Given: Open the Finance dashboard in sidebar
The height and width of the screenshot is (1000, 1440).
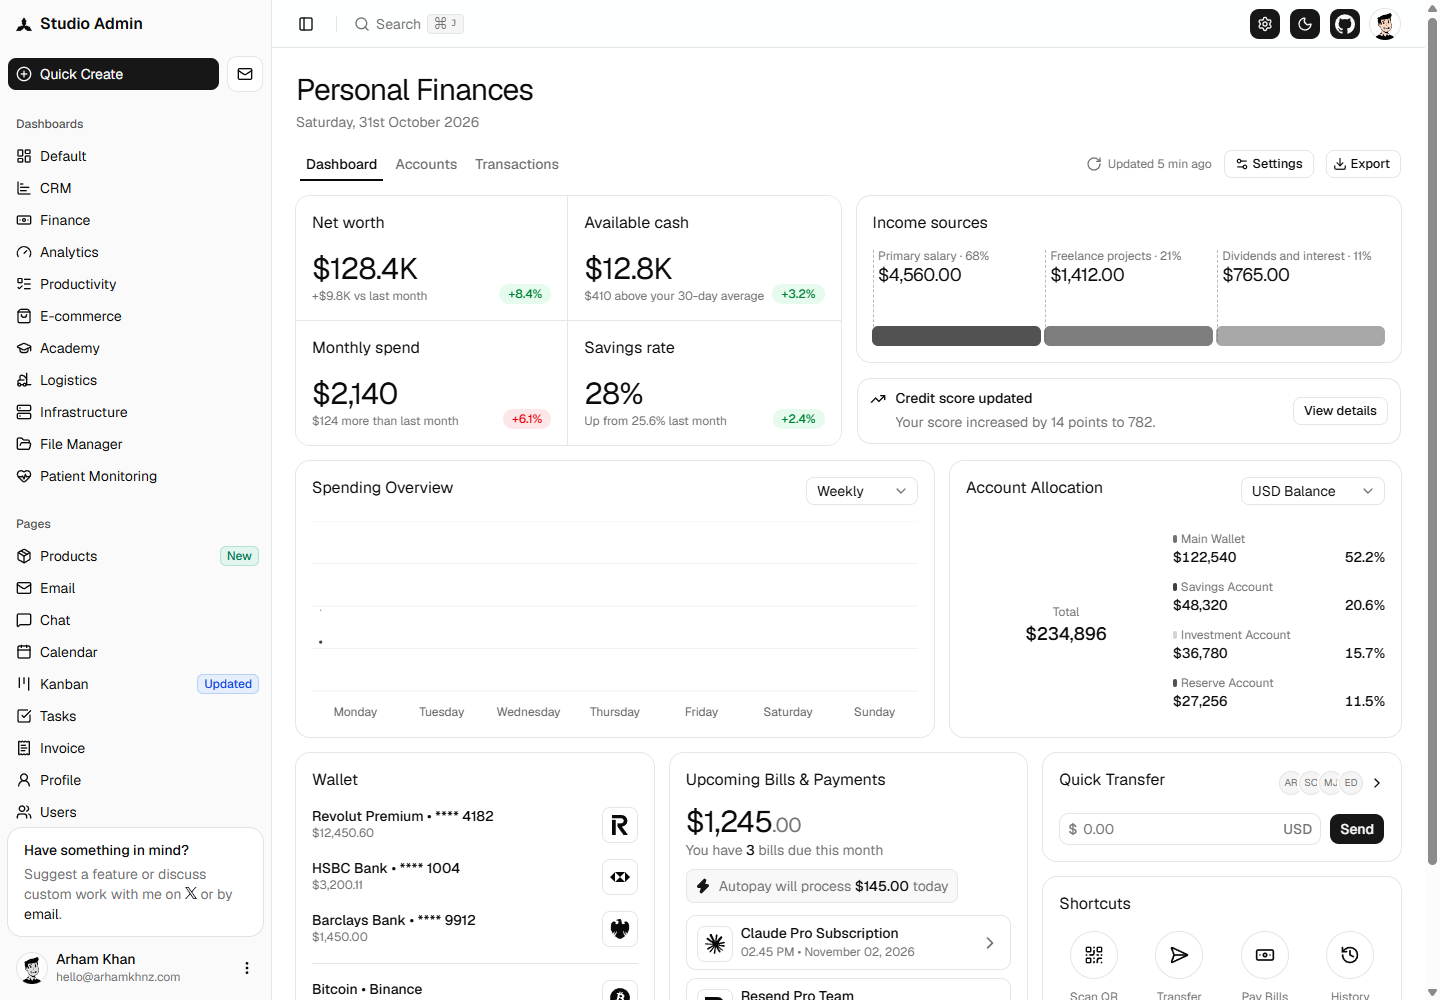Looking at the screenshot, I should 135,220.
